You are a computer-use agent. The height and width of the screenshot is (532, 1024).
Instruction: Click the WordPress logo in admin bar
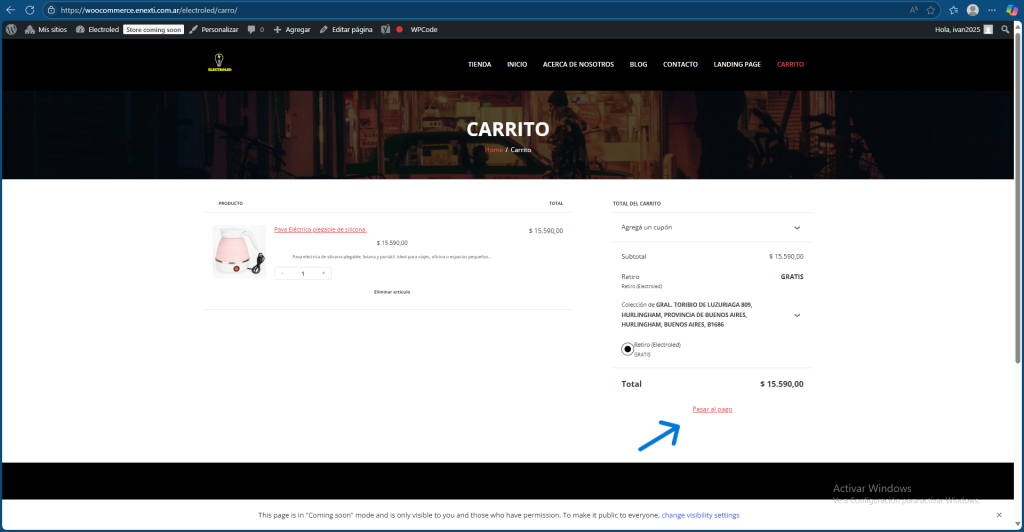point(11,30)
